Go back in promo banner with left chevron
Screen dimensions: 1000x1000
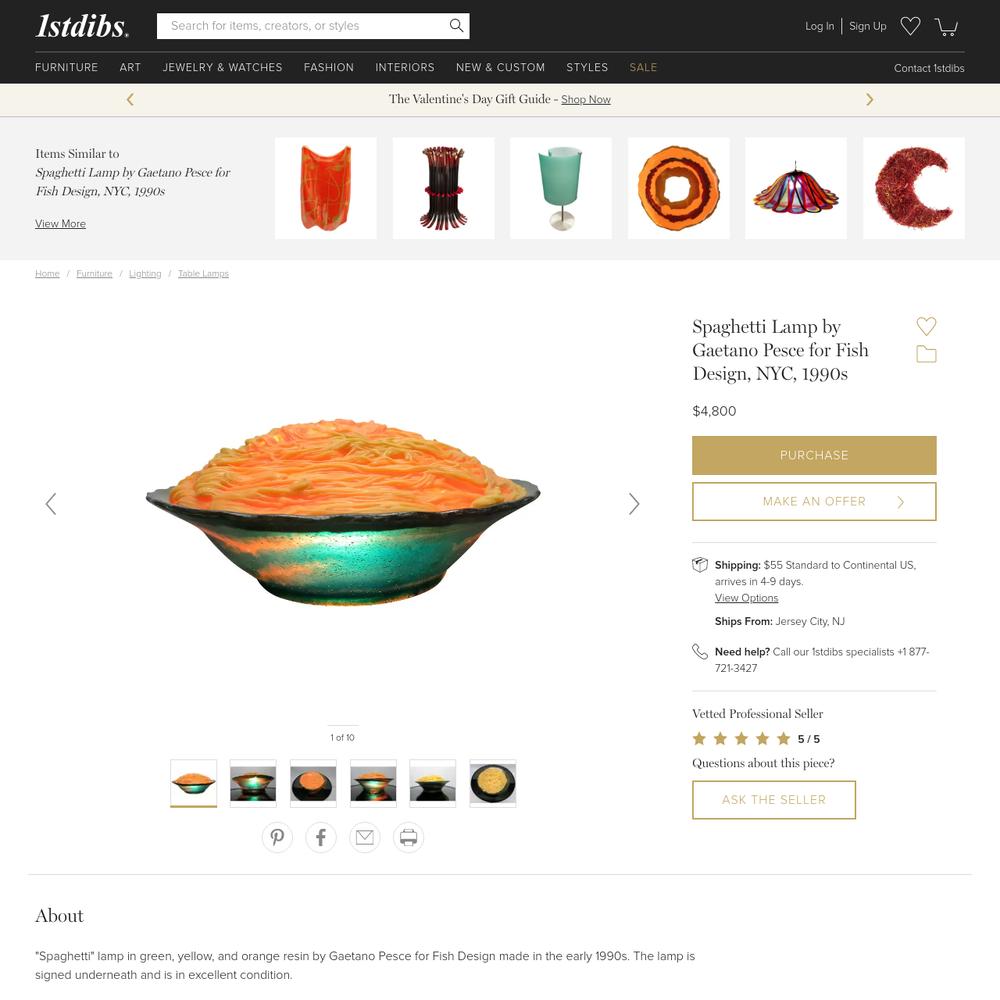pos(130,99)
